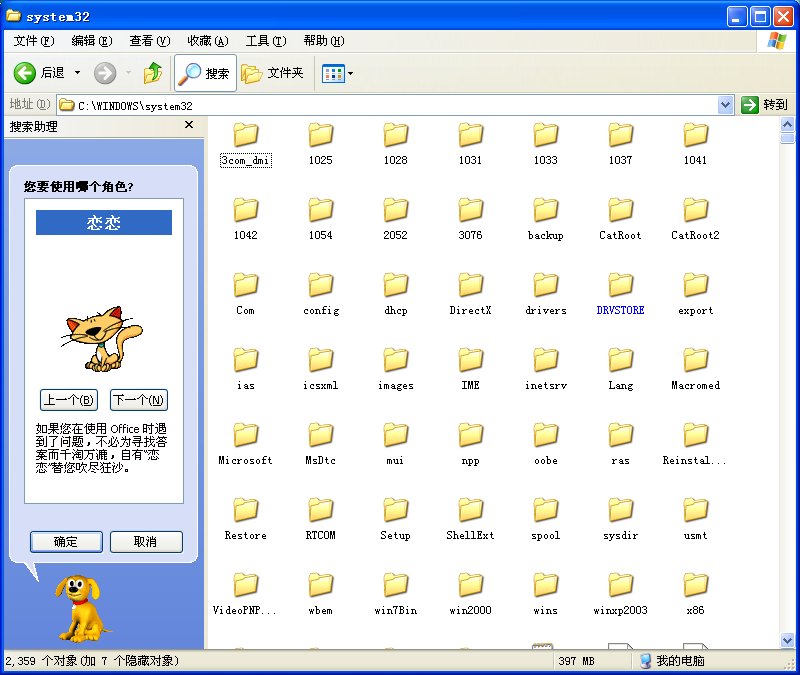Screen dimensions: 800x675
Task: Click the vertical scrollbar thumb
Action: 787,138
